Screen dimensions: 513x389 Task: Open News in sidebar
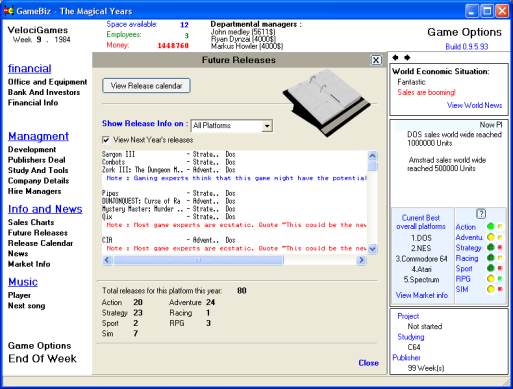coord(18,254)
